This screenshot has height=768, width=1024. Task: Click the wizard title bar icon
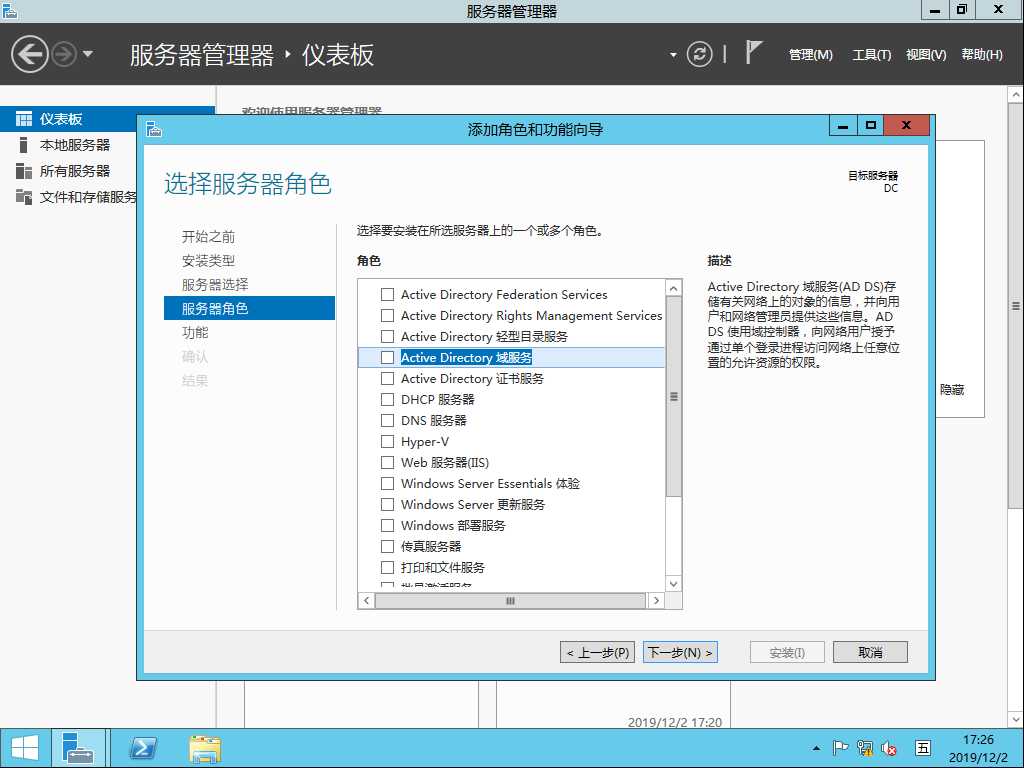[153, 129]
